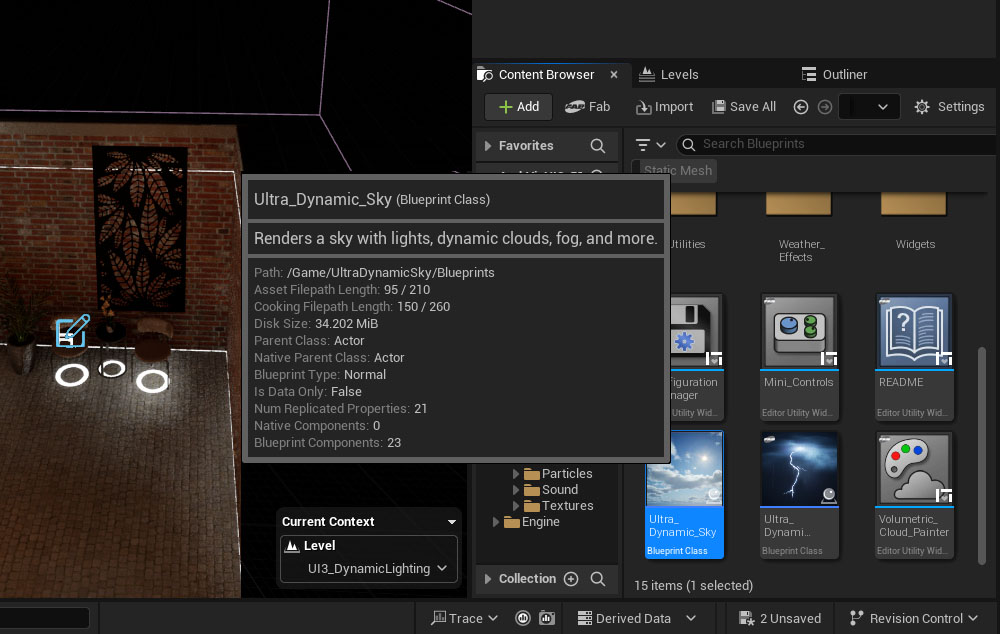Click the Favorites search icon
The height and width of the screenshot is (634, 1000).
pyautogui.click(x=598, y=146)
